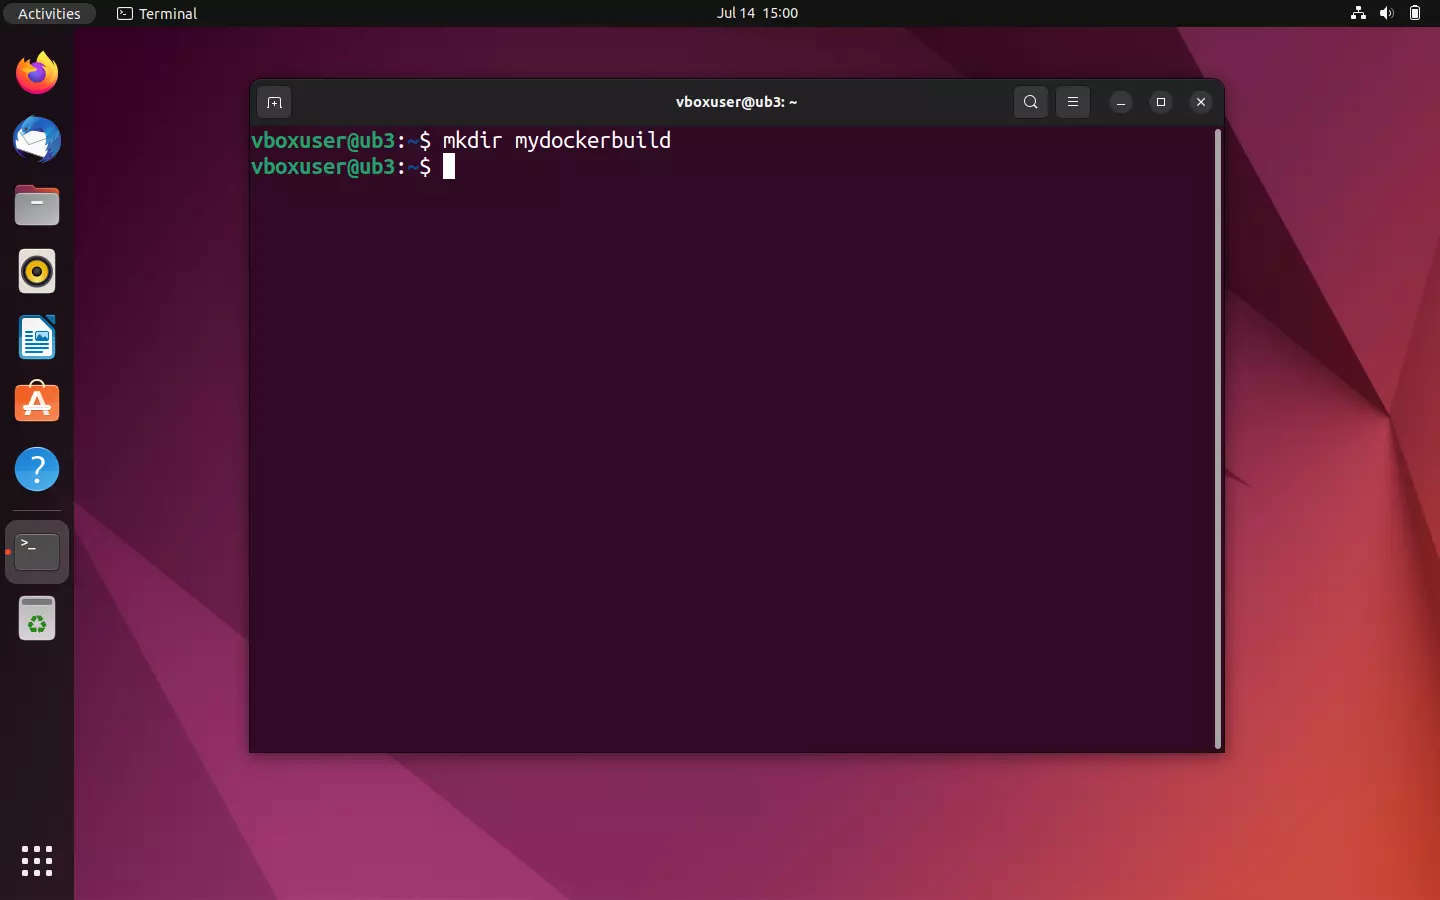Launch Thunderbird mail client
The width and height of the screenshot is (1440, 900).
[36, 140]
